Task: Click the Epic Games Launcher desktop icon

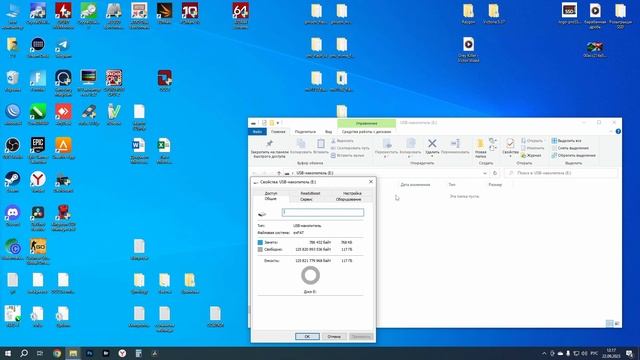Action: pyautogui.click(x=38, y=149)
